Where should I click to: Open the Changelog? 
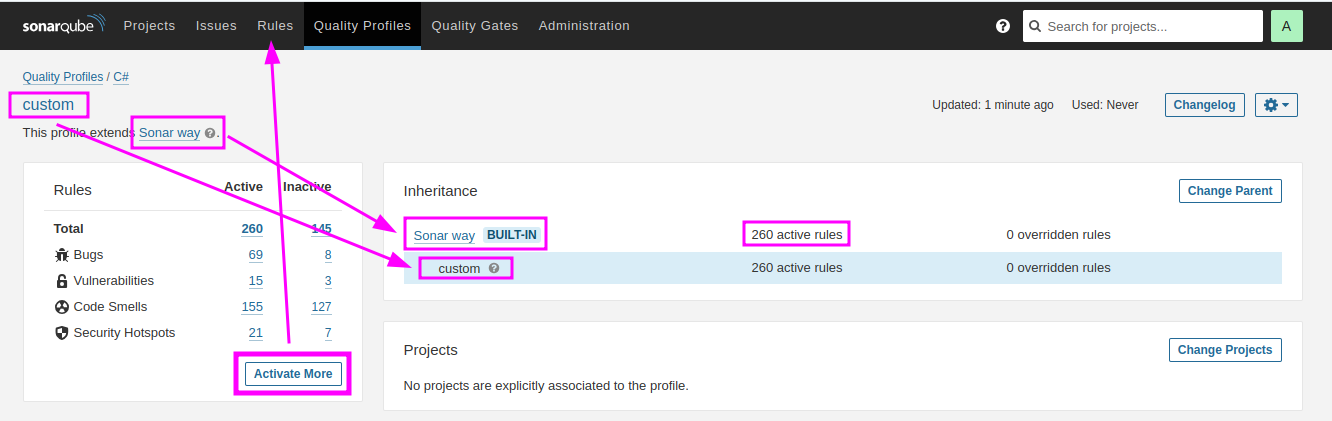pyautogui.click(x=1205, y=105)
